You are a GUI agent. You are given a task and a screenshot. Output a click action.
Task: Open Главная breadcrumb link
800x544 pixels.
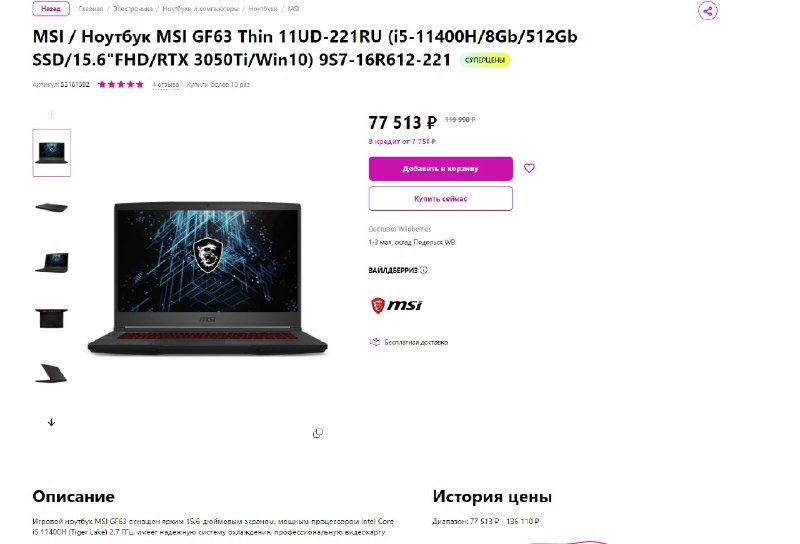(91, 9)
